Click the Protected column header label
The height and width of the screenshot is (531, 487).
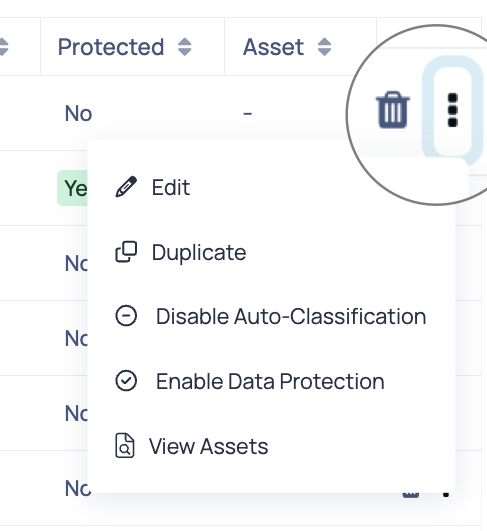(x=111, y=47)
